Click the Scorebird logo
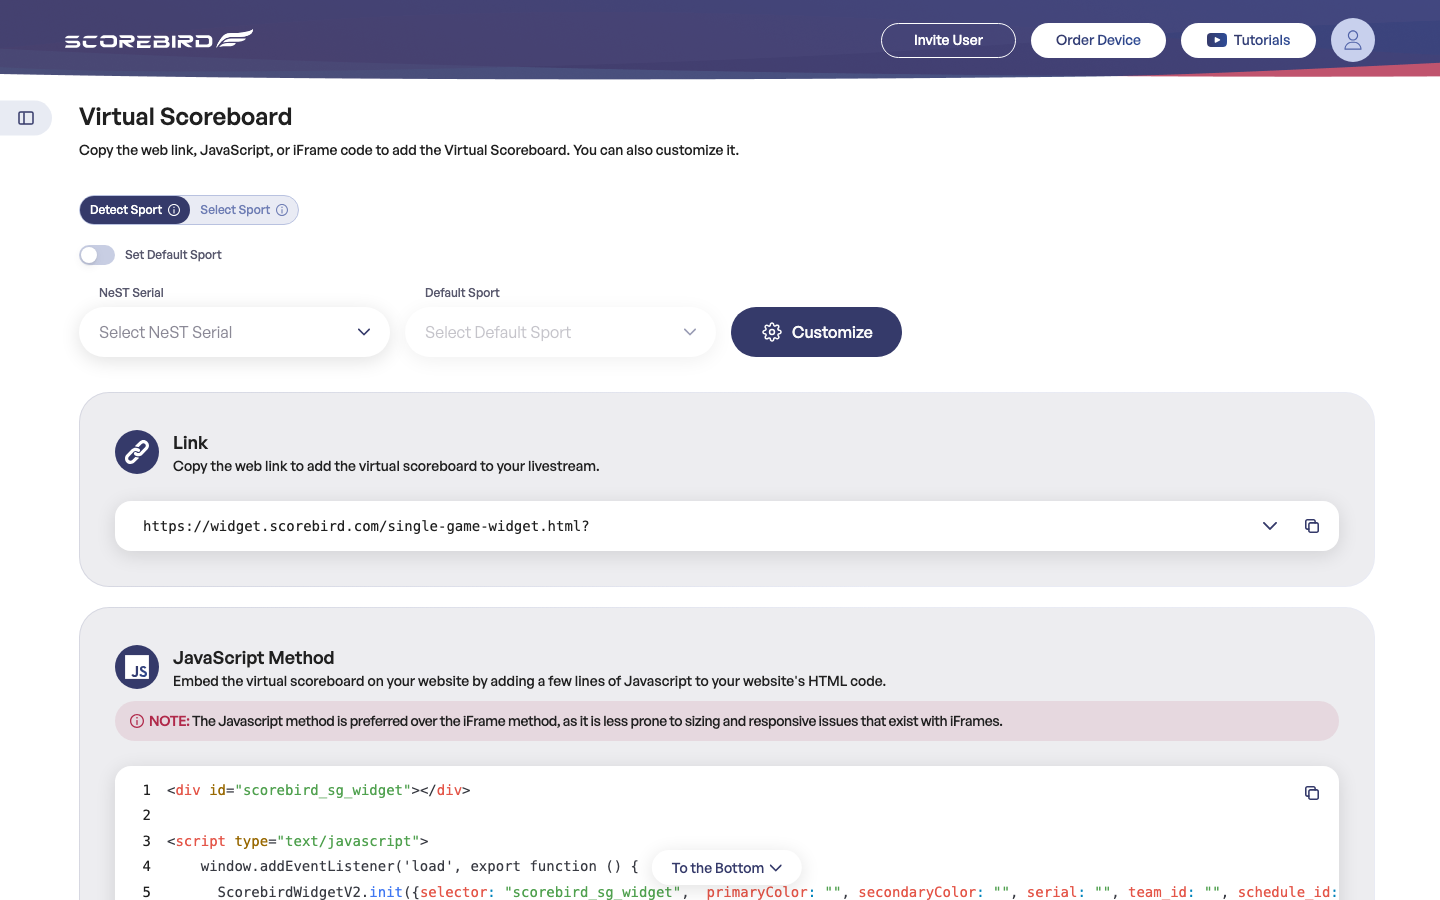This screenshot has width=1440, height=900. pyautogui.click(x=159, y=39)
